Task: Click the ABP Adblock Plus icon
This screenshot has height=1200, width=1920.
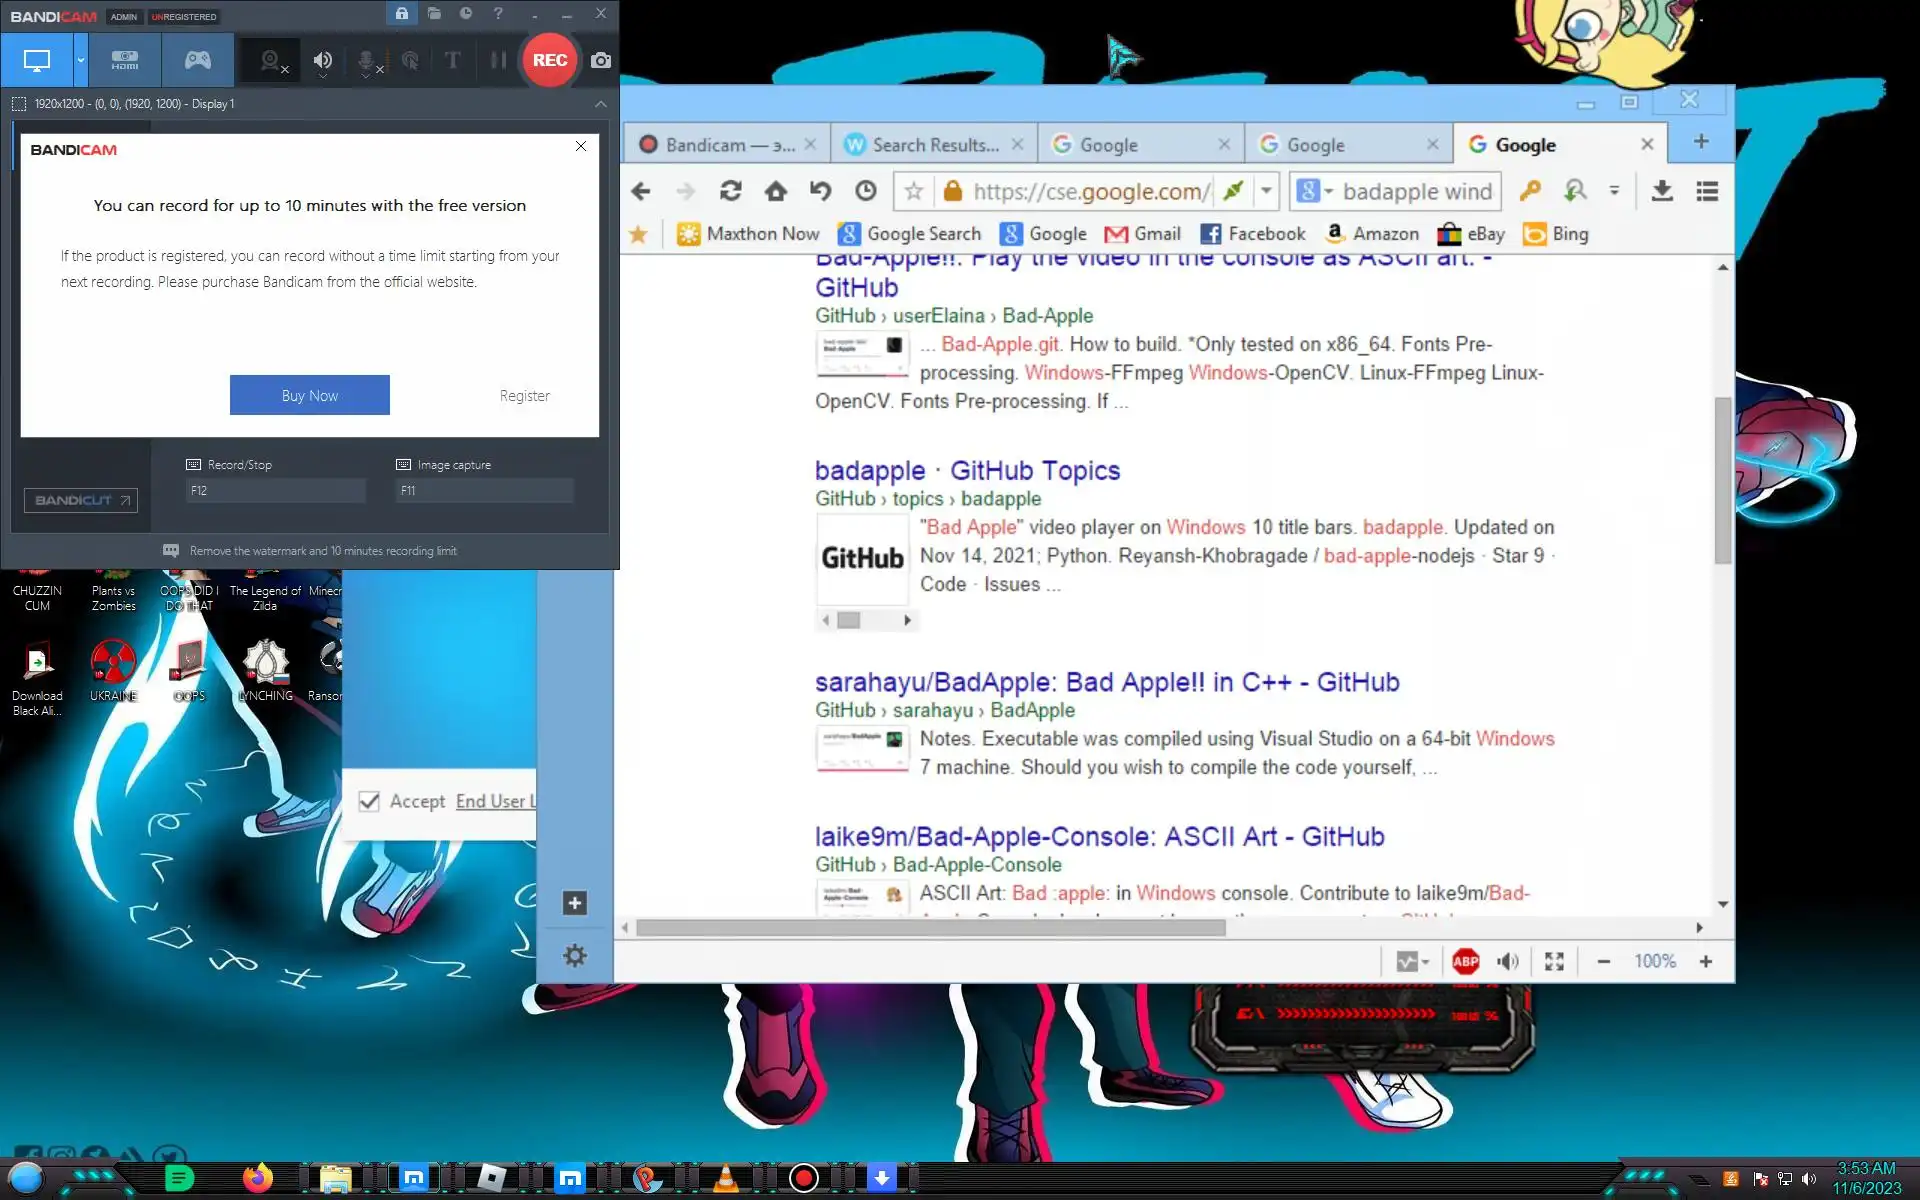Action: (1465, 961)
